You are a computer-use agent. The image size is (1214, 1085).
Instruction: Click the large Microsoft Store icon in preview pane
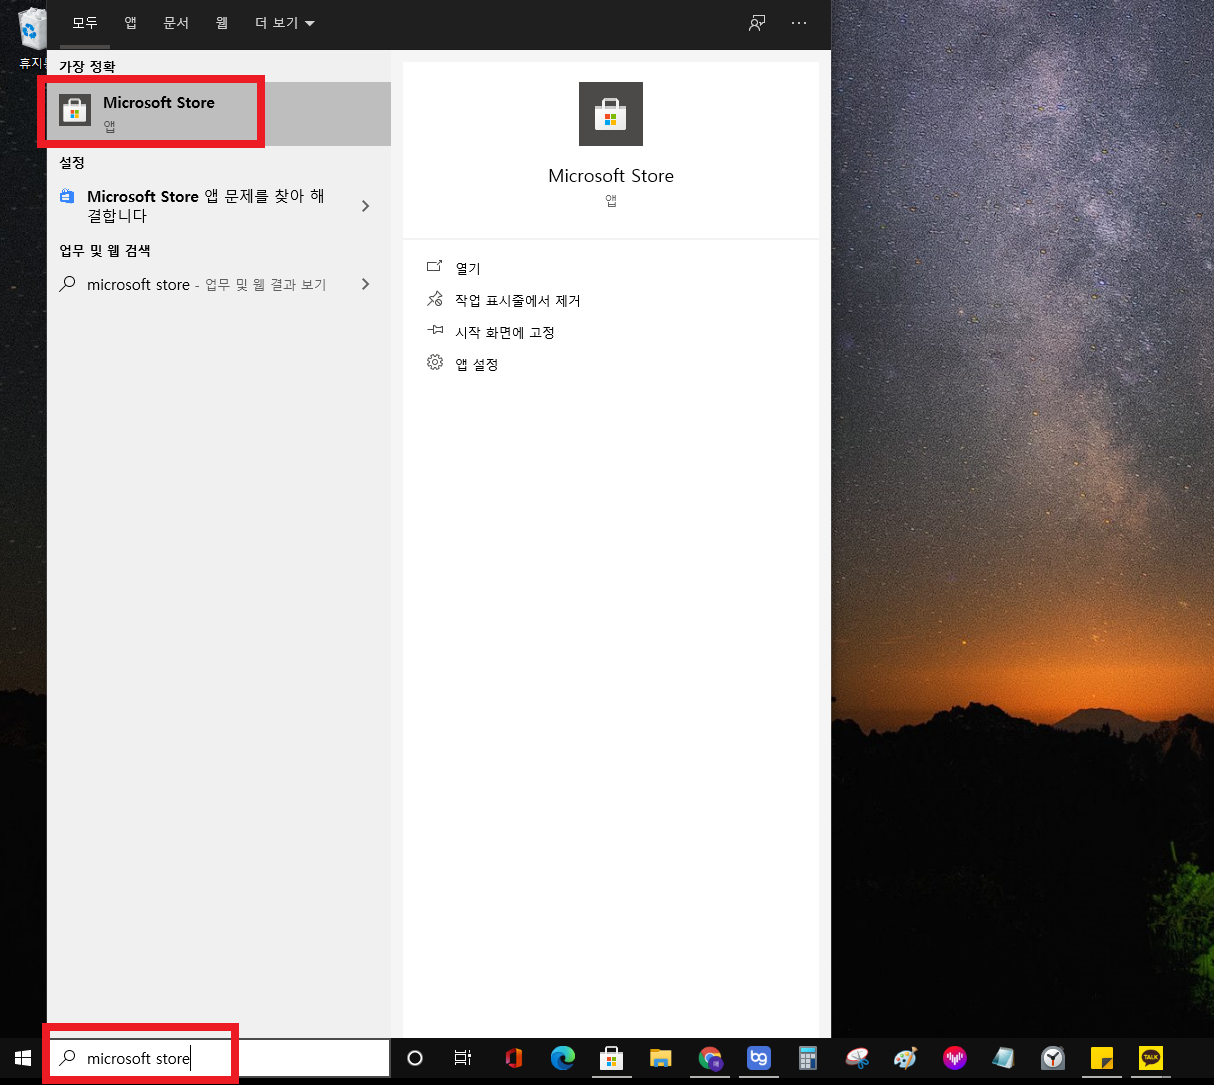(611, 114)
